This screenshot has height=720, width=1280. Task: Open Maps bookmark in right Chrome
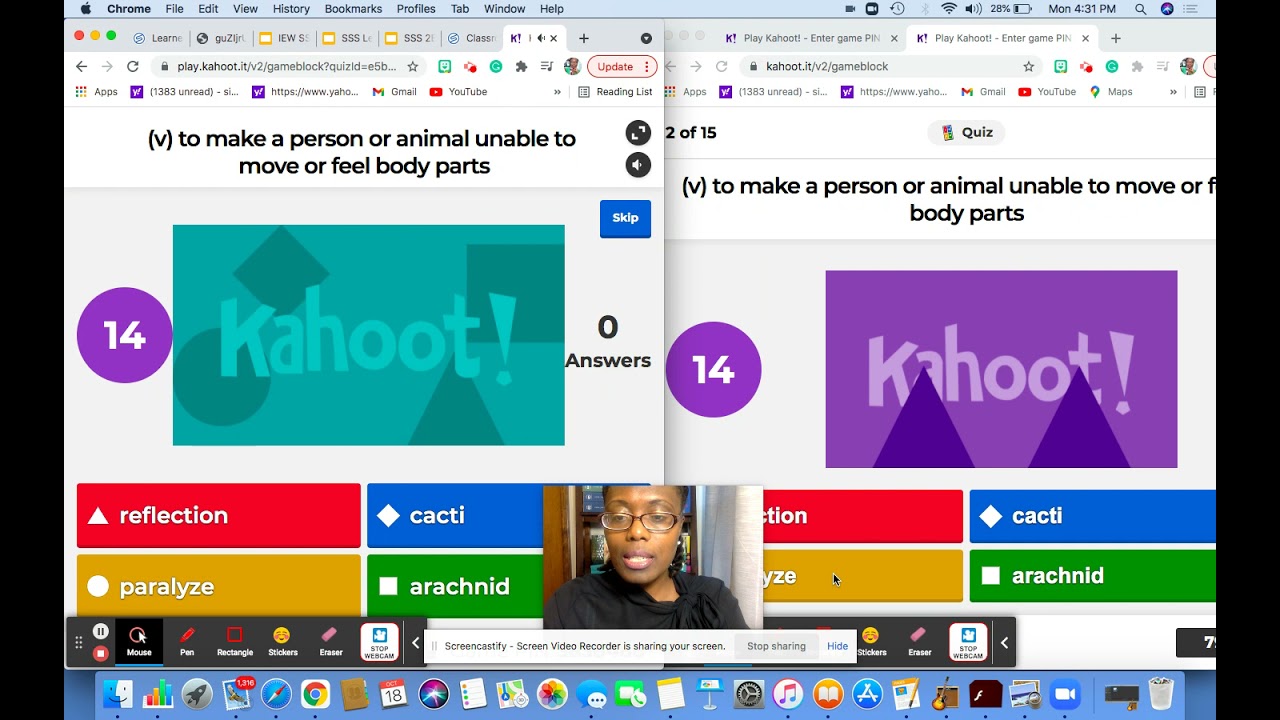click(1111, 92)
